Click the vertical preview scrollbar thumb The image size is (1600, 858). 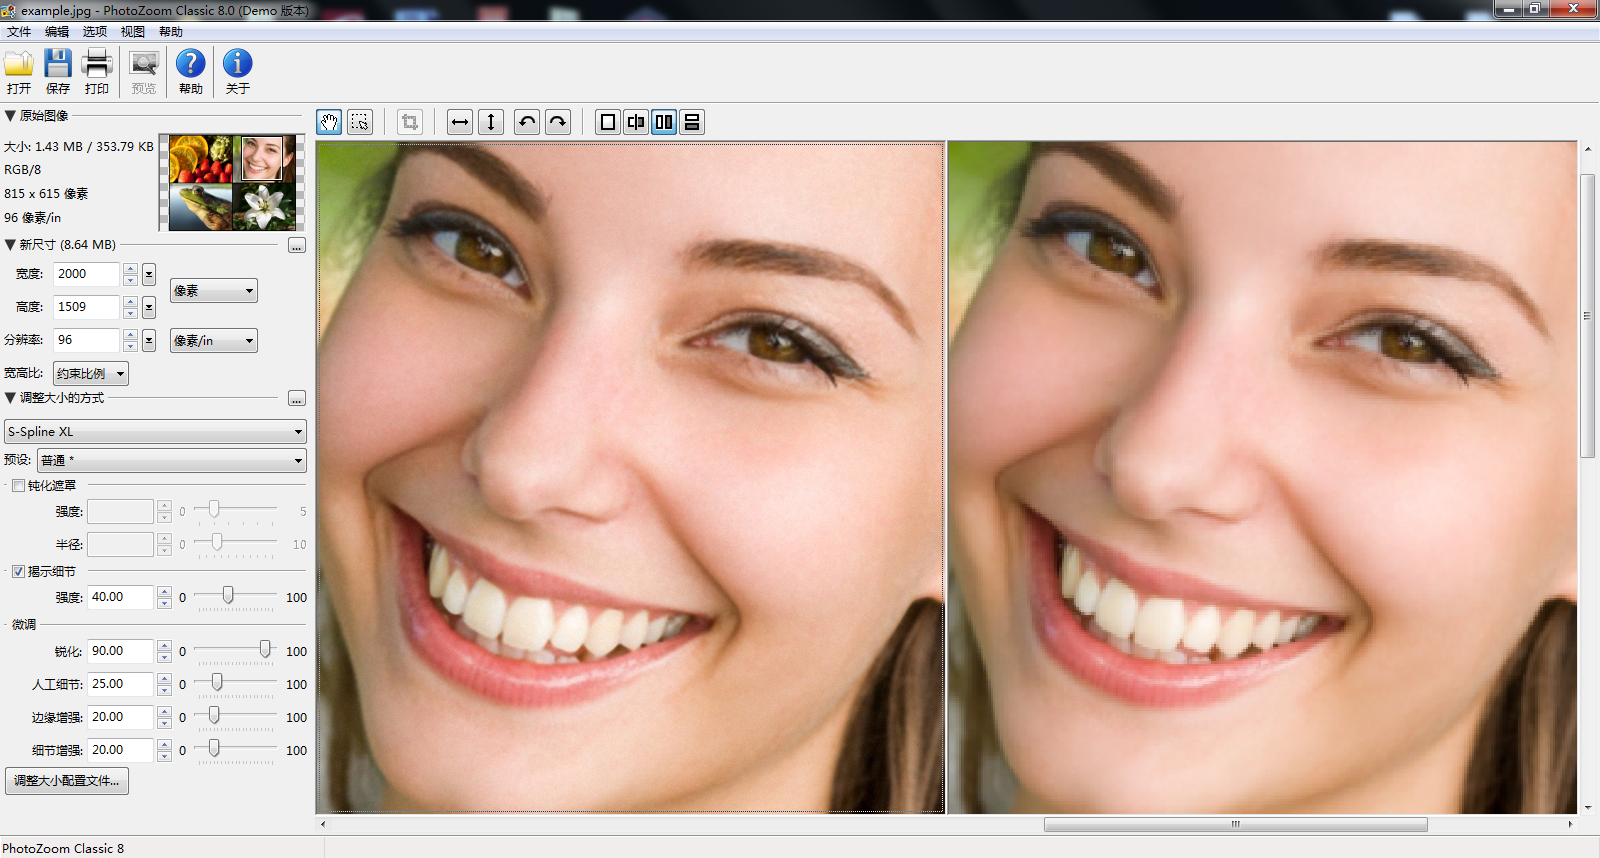coord(1587,316)
